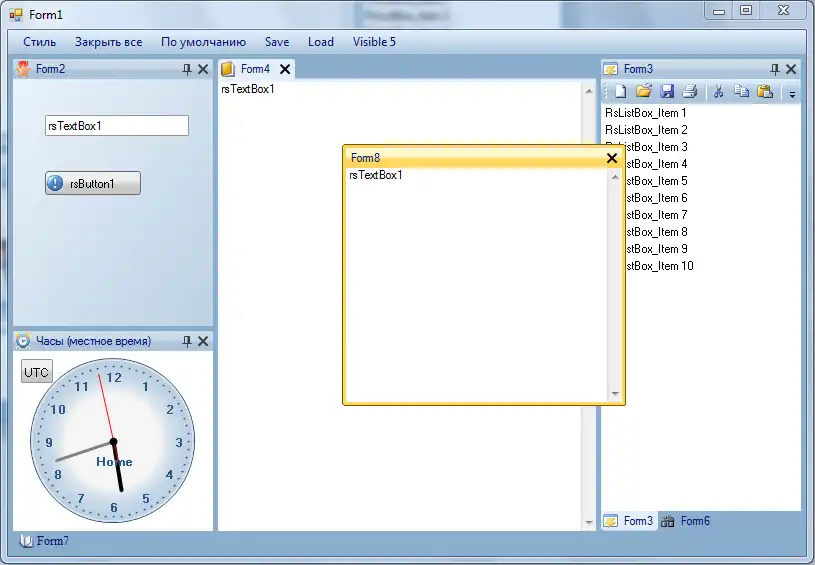815x565 pixels.
Task: Select the list row ending in Item 6
Action: click(x=712, y=198)
